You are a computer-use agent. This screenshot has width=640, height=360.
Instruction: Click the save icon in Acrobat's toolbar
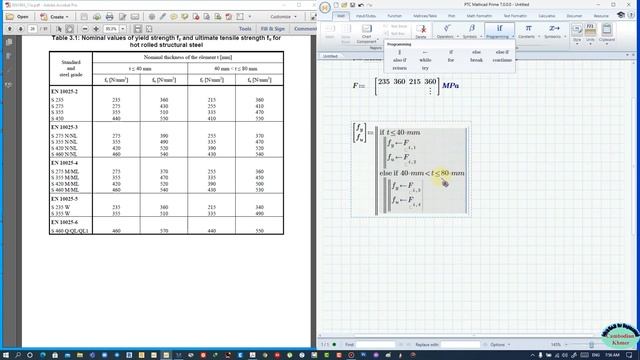(x=84, y=17)
